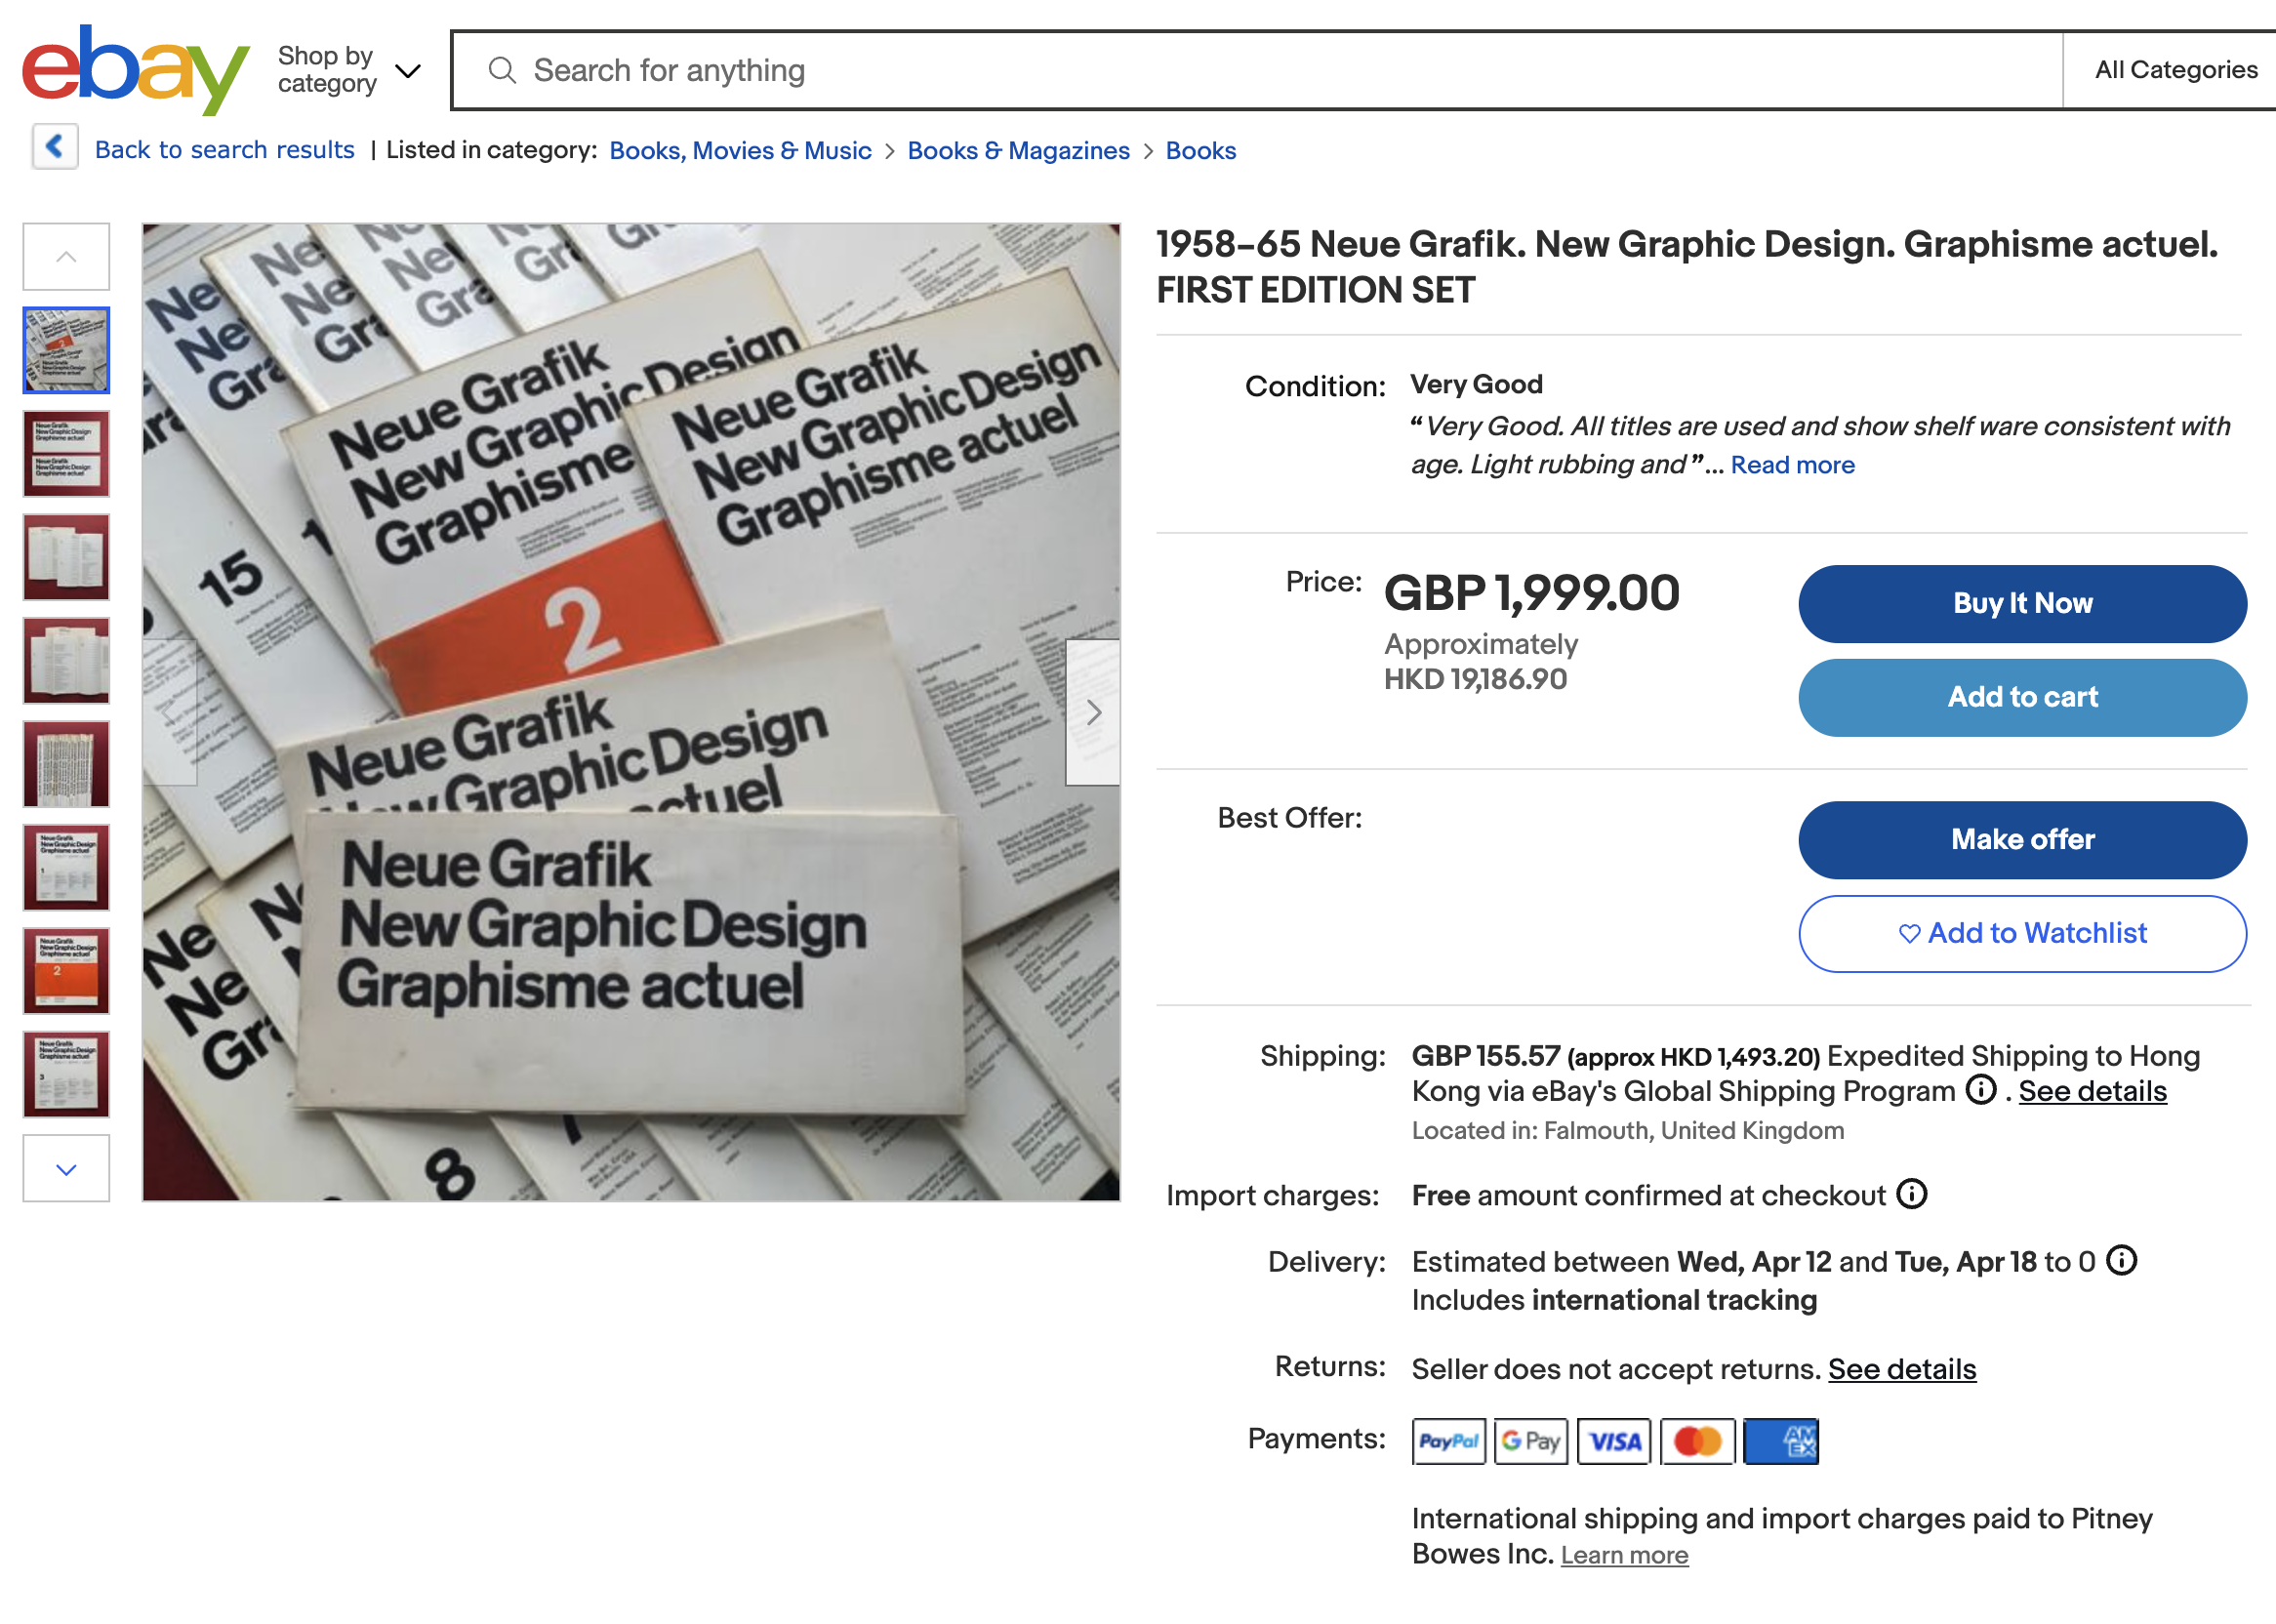Focus the Search for anything field

coord(1257,70)
